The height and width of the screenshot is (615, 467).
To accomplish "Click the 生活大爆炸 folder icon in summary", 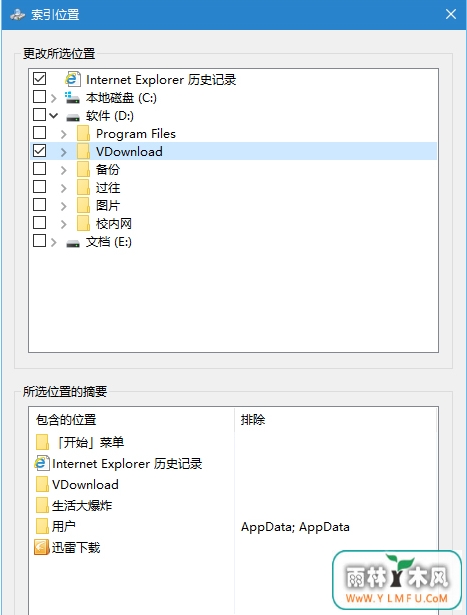I will pos(42,505).
